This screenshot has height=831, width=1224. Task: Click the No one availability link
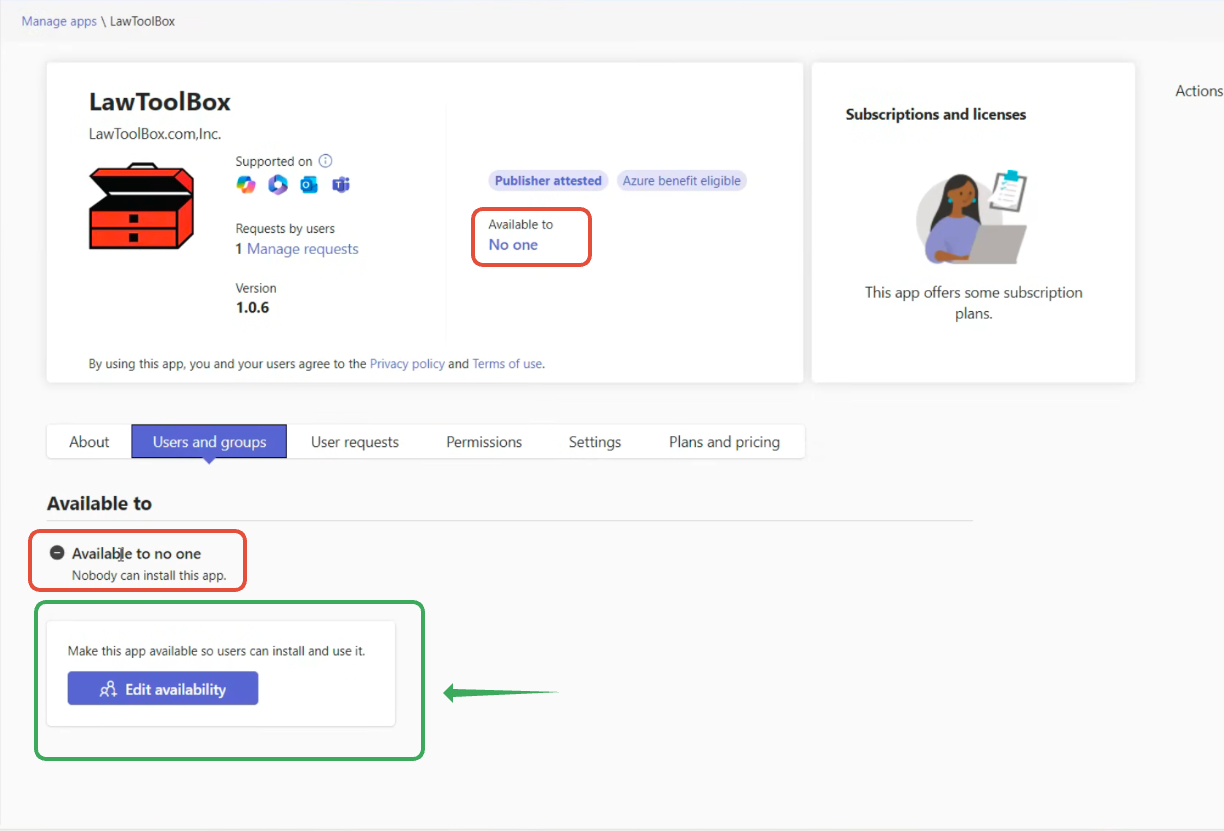[513, 245]
